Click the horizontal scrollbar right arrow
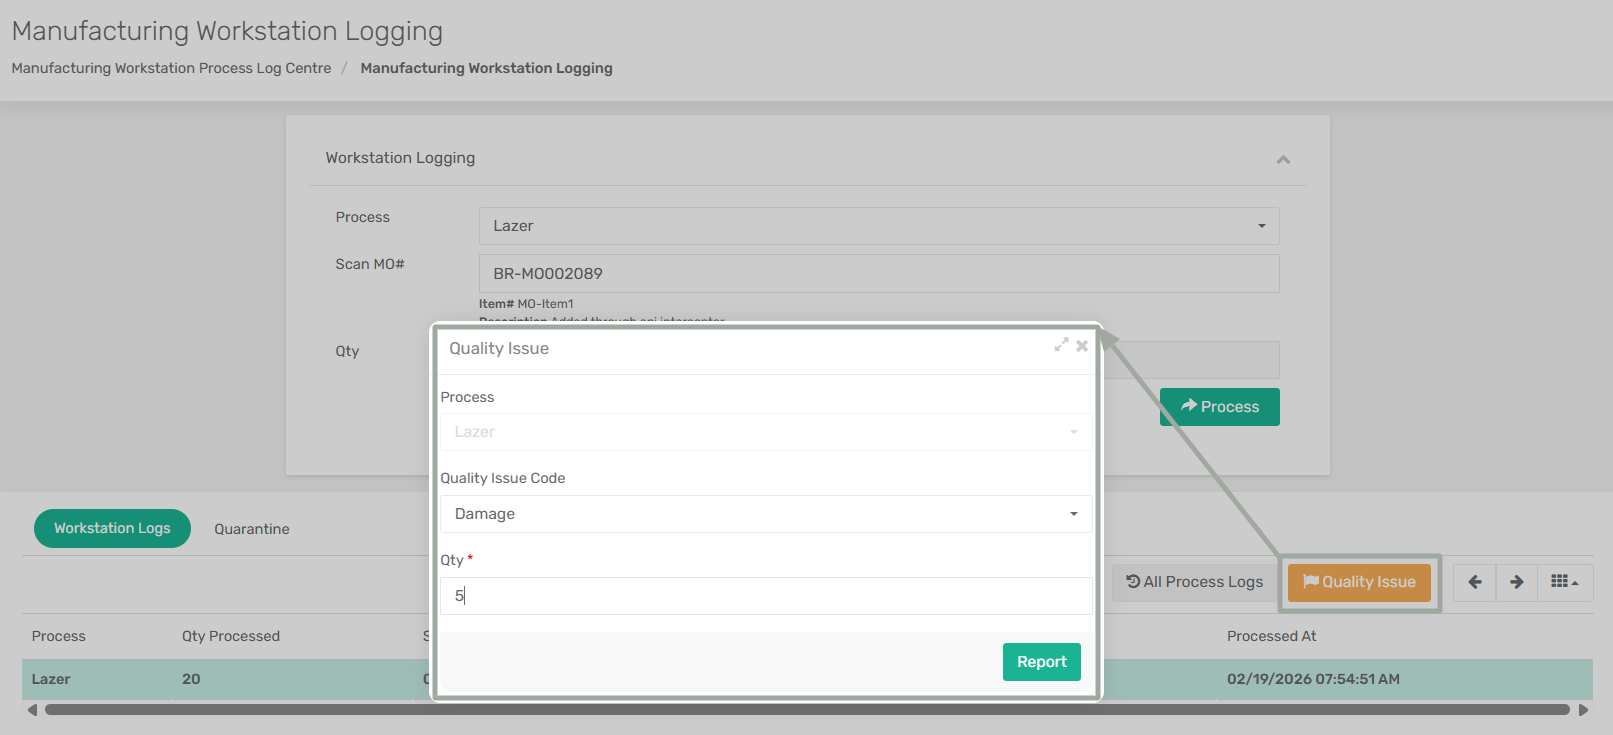The image size is (1613, 735). [x=1583, y=710]
